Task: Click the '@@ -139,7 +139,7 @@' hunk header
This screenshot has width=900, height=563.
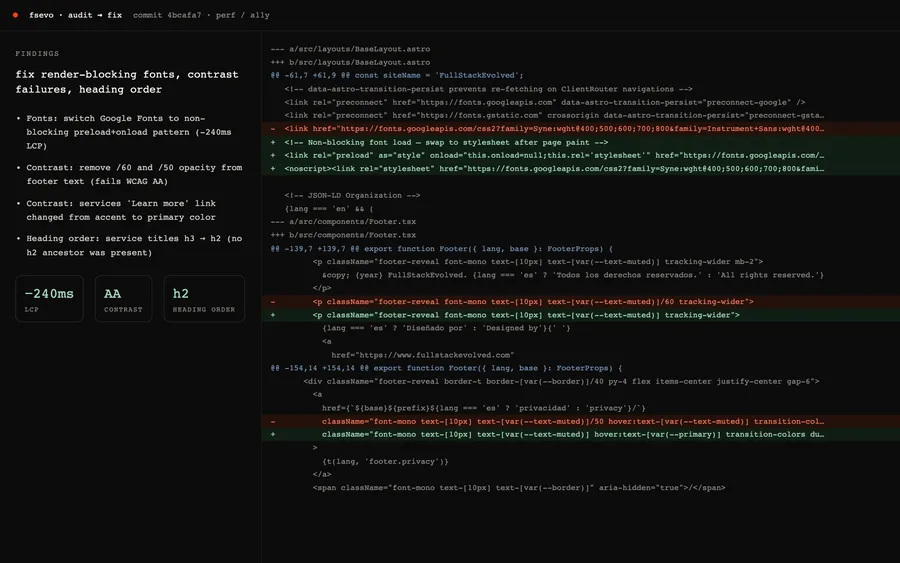Action: (x=441, y=249)
